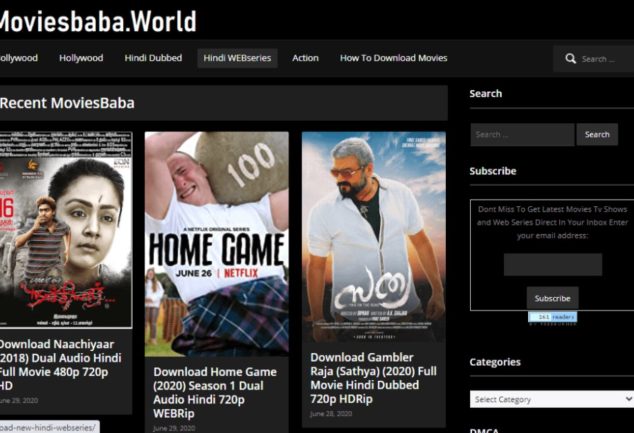Click the partially visible Bollywood menu item
Image resolution: width=634 pixels, height=433 pixels.
(x=19, y=58)
